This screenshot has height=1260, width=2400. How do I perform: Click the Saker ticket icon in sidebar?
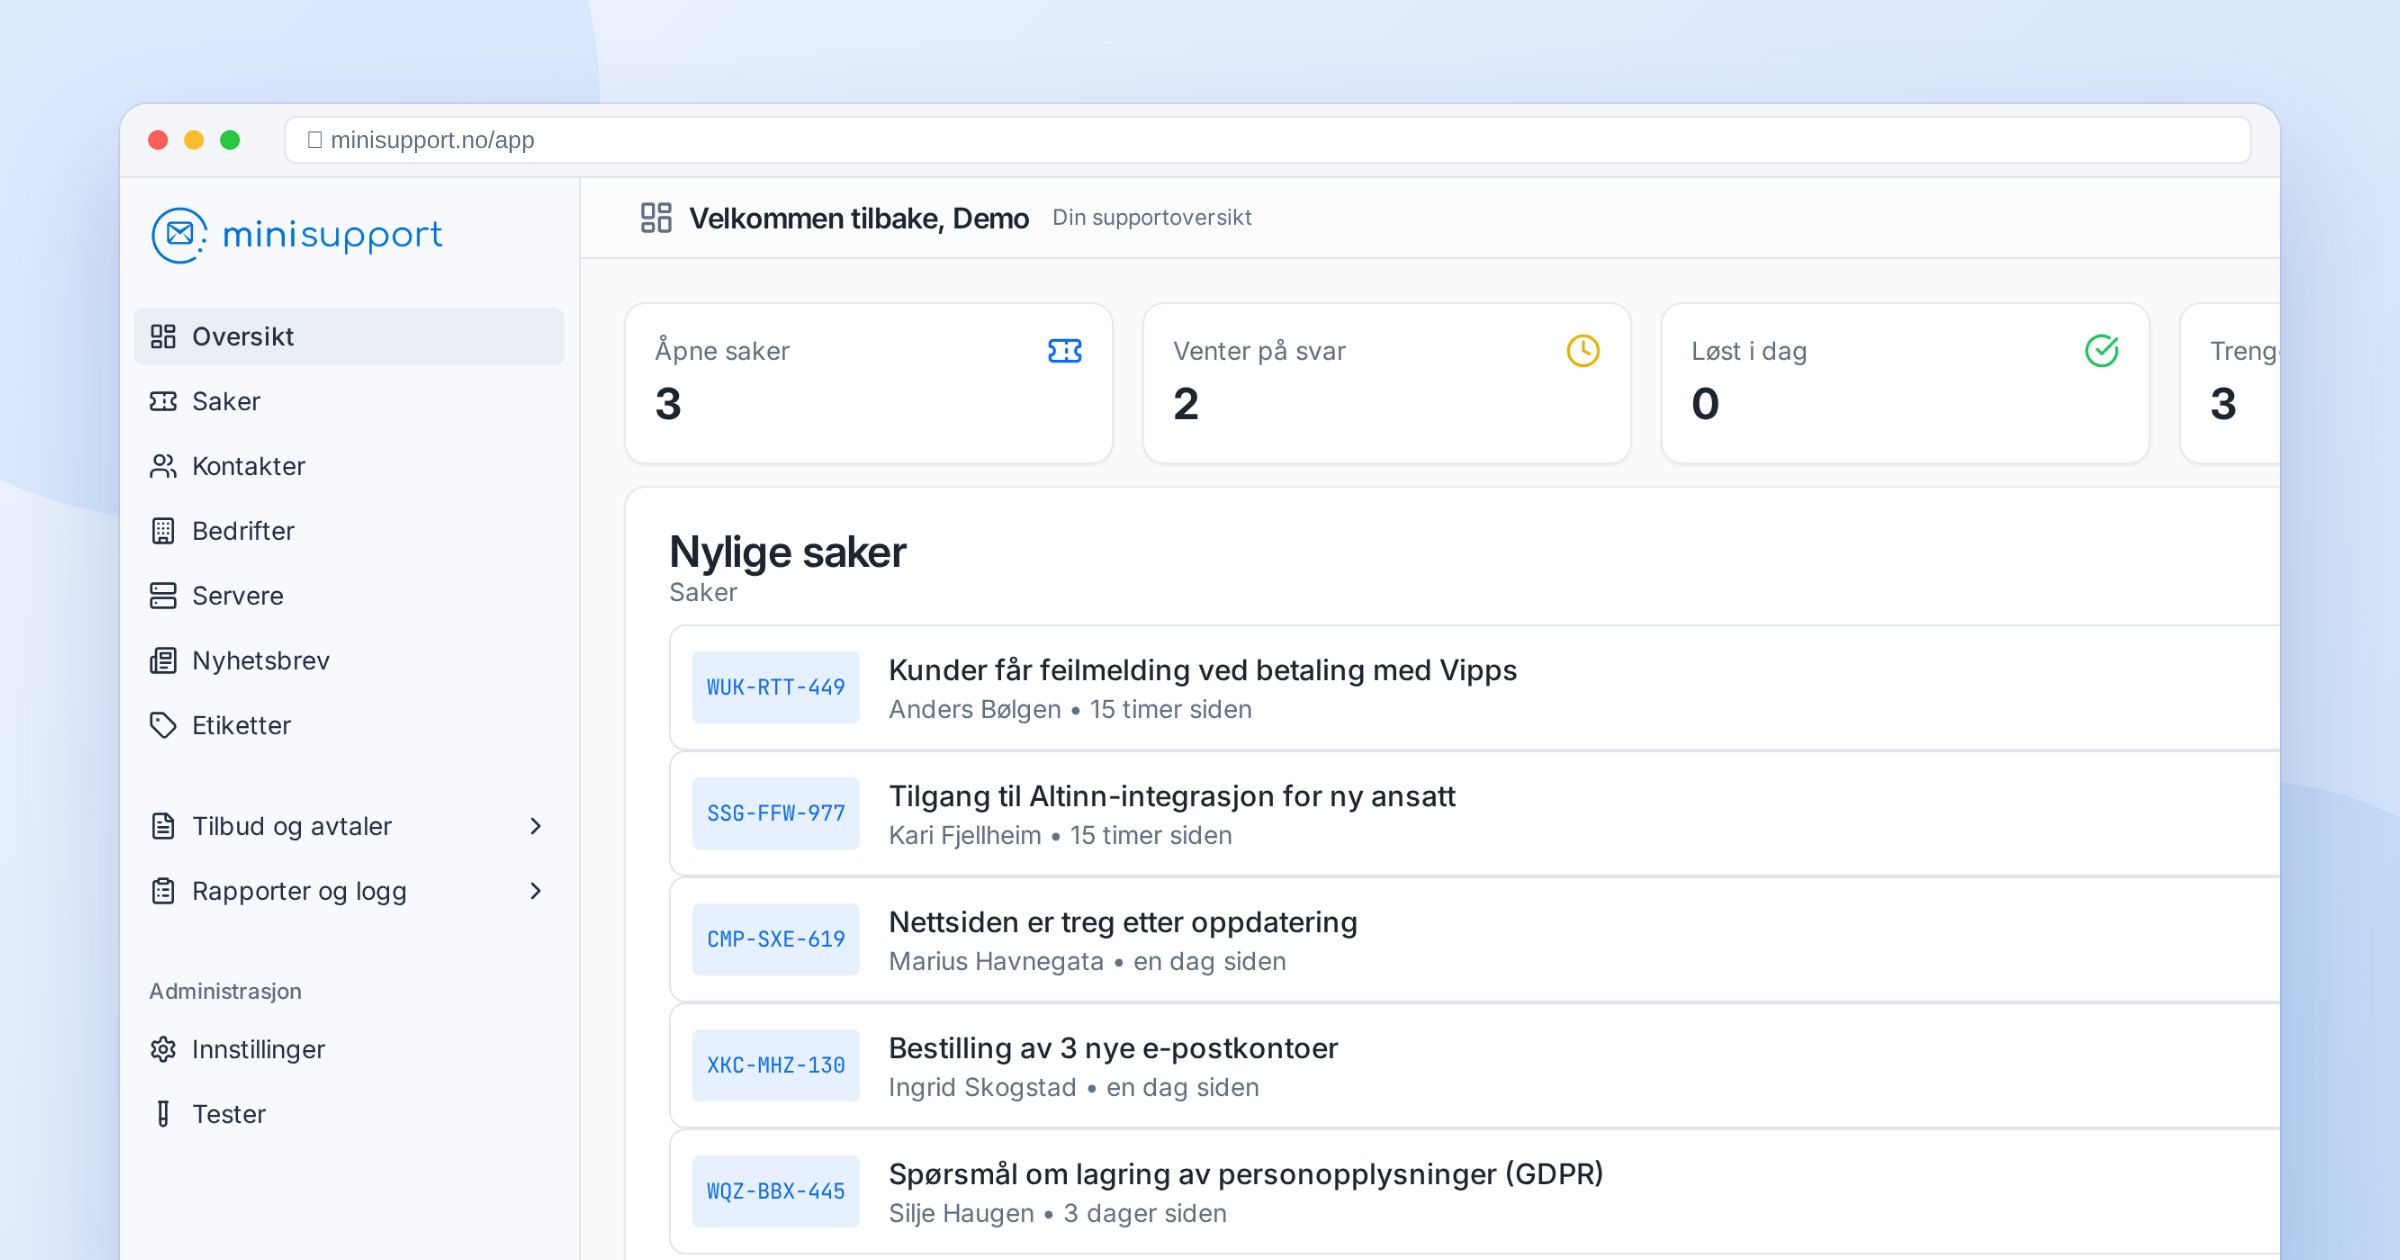point(163,402)
